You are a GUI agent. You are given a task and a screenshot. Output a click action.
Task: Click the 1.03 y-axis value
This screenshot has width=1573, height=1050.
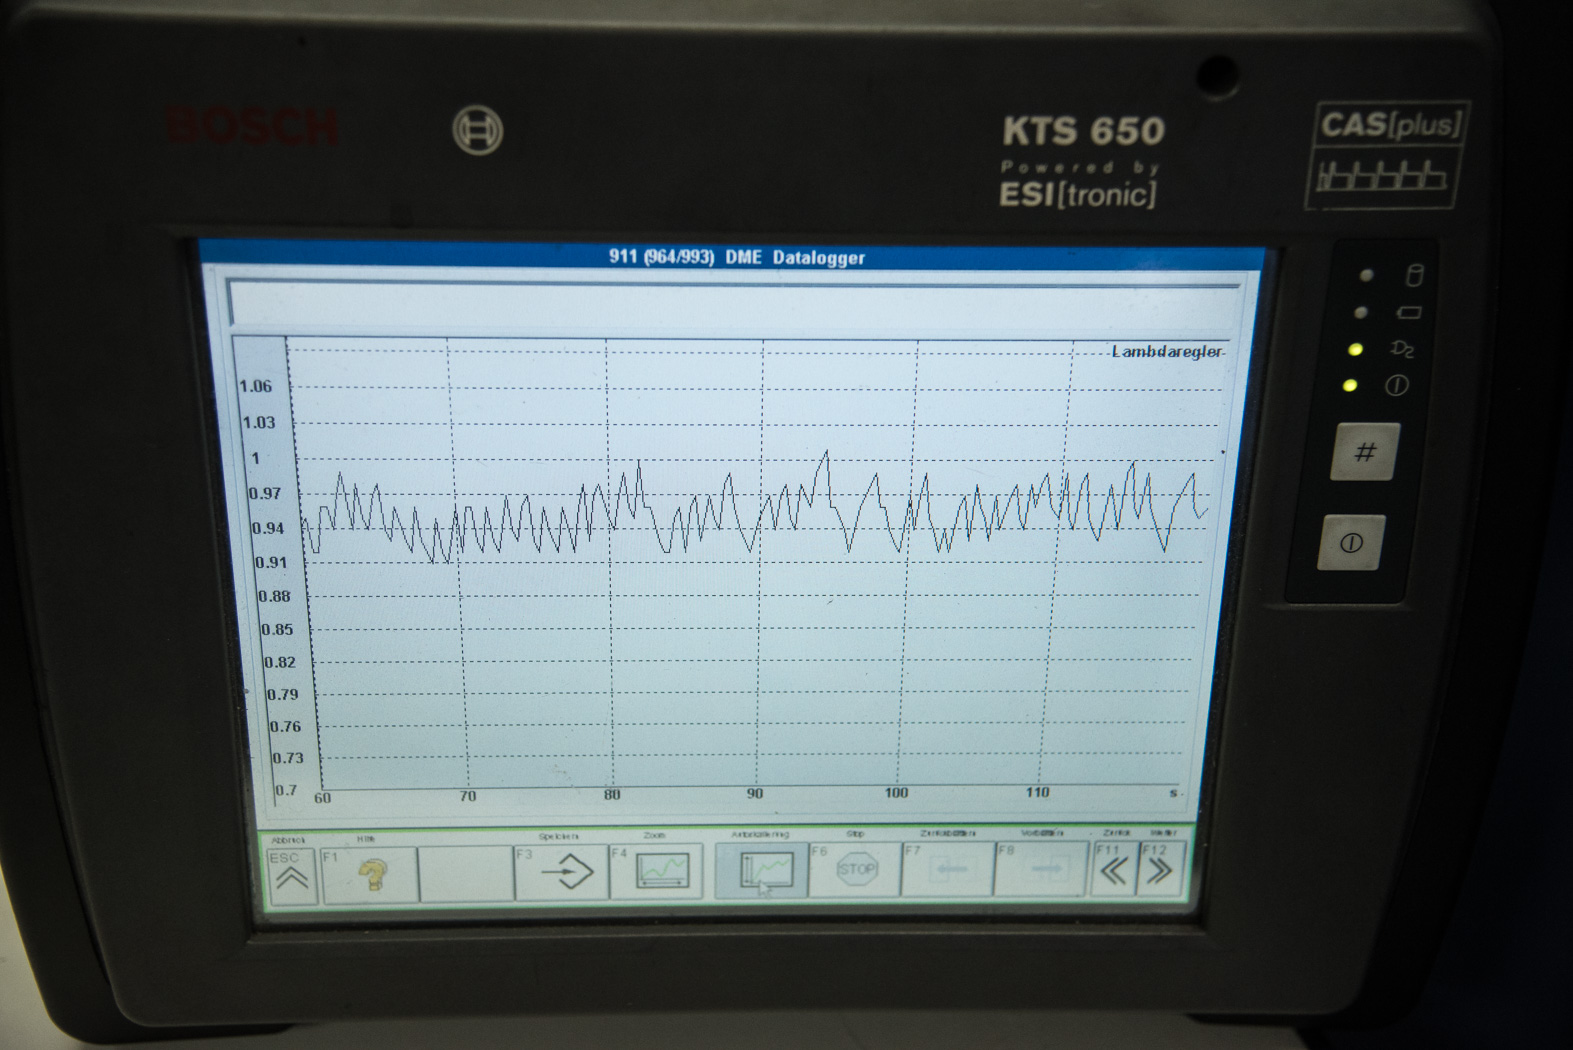point(259,422)
